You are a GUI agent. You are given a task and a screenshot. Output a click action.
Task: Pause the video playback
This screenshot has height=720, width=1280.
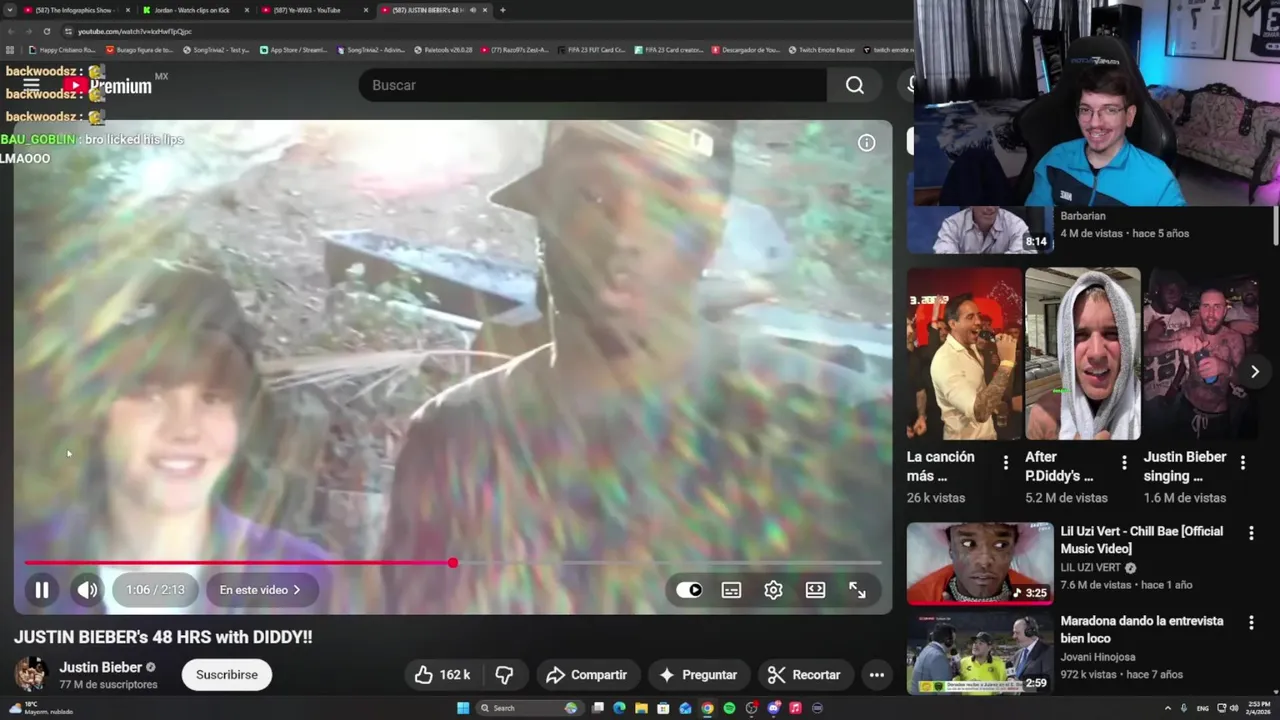[x=42, y=590]
